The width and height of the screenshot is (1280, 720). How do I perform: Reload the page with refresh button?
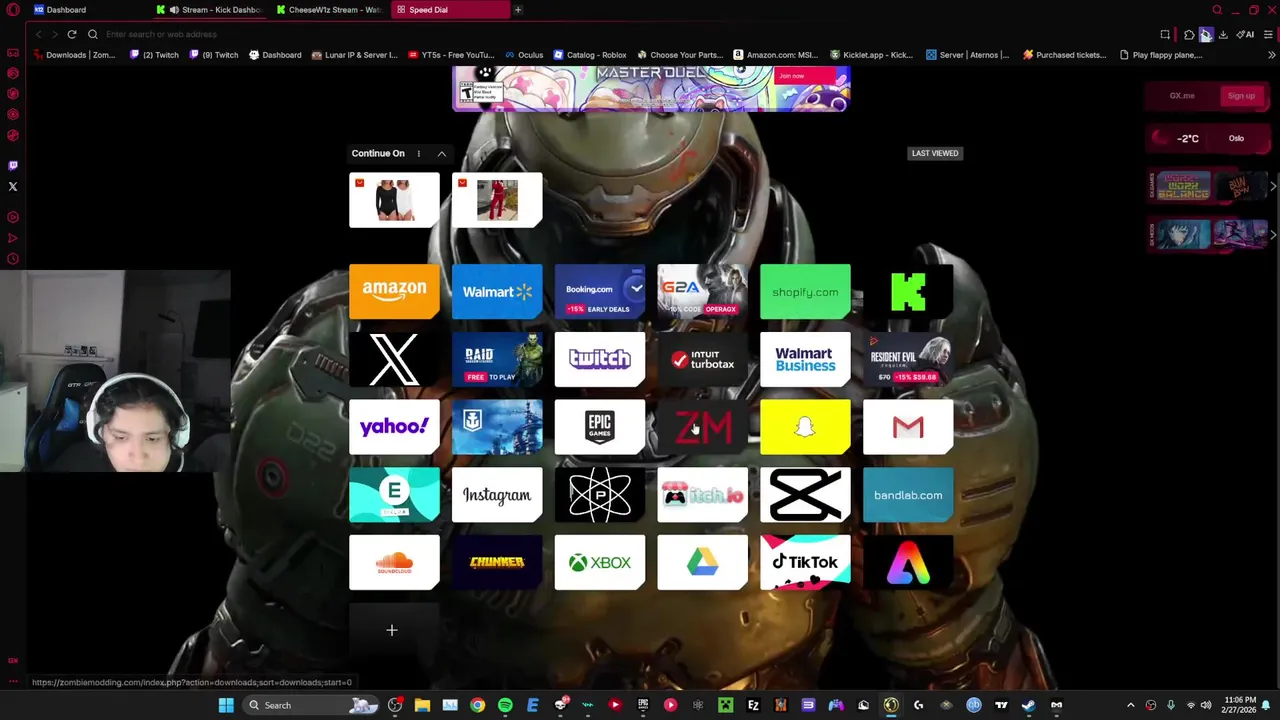point(72,34)
